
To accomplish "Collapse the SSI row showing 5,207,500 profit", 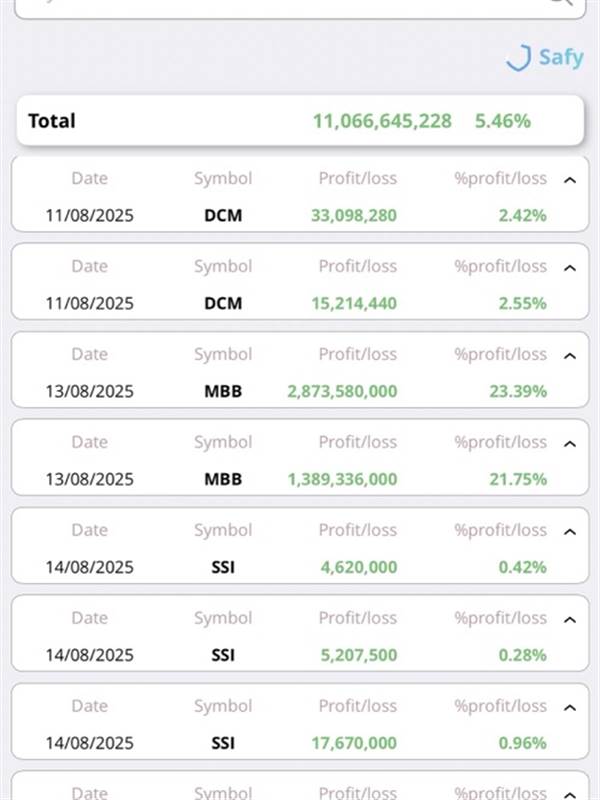I will (570, 620).
